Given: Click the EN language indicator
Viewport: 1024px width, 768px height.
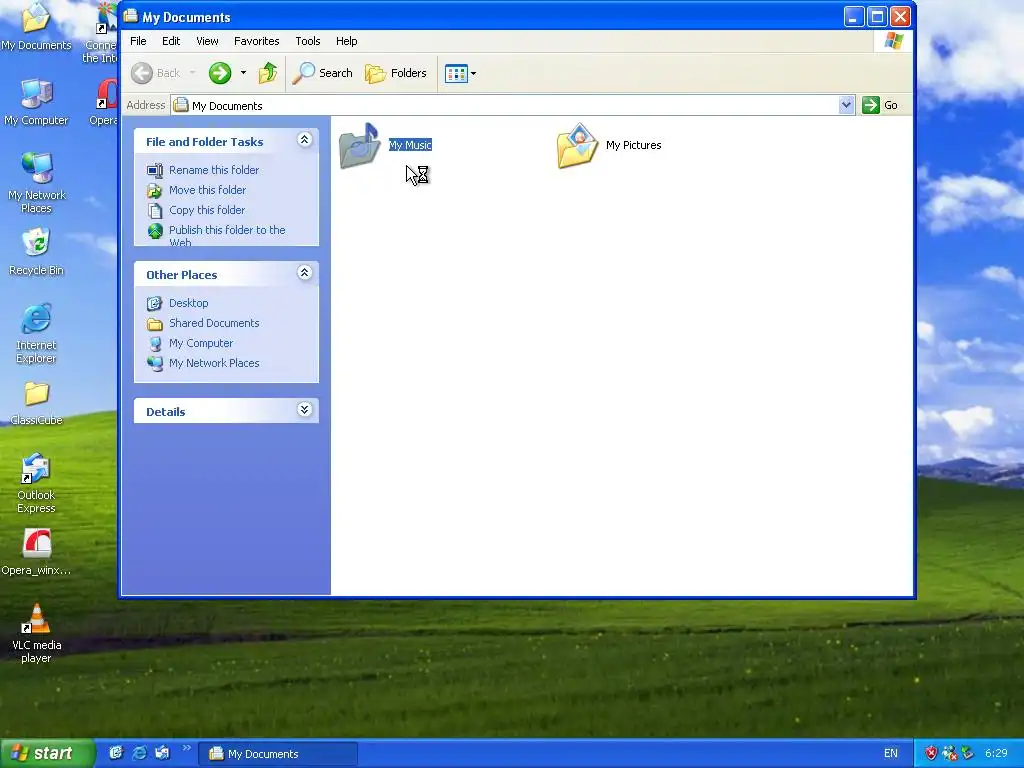Looking at the screenshot, I should [x=891, y=754].
